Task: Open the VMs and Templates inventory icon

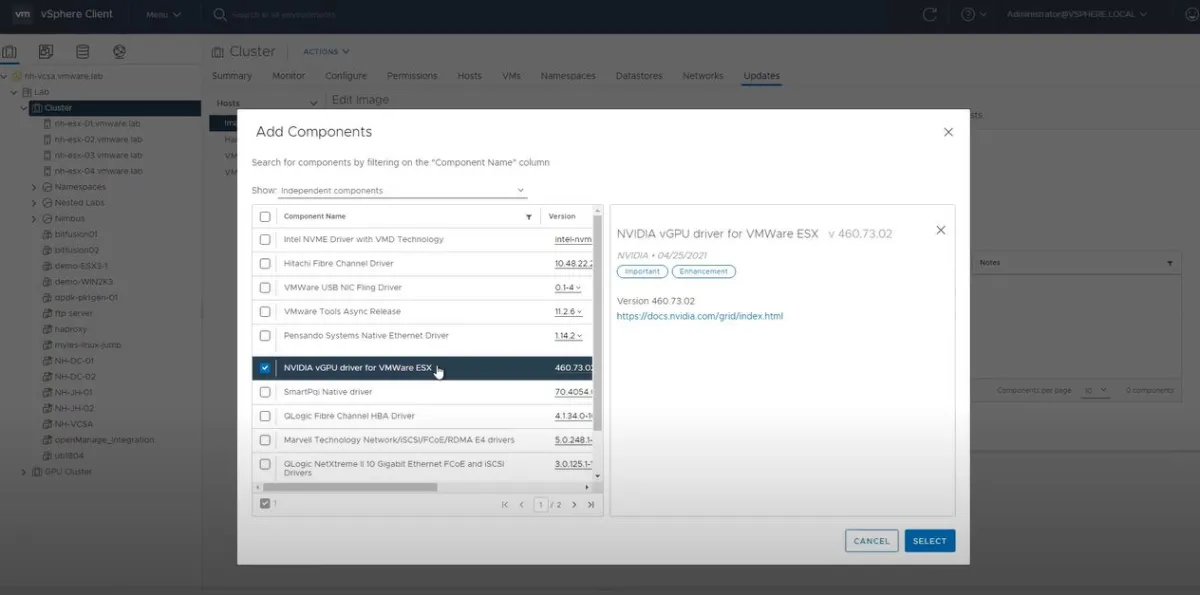Action: coord(46,52)
